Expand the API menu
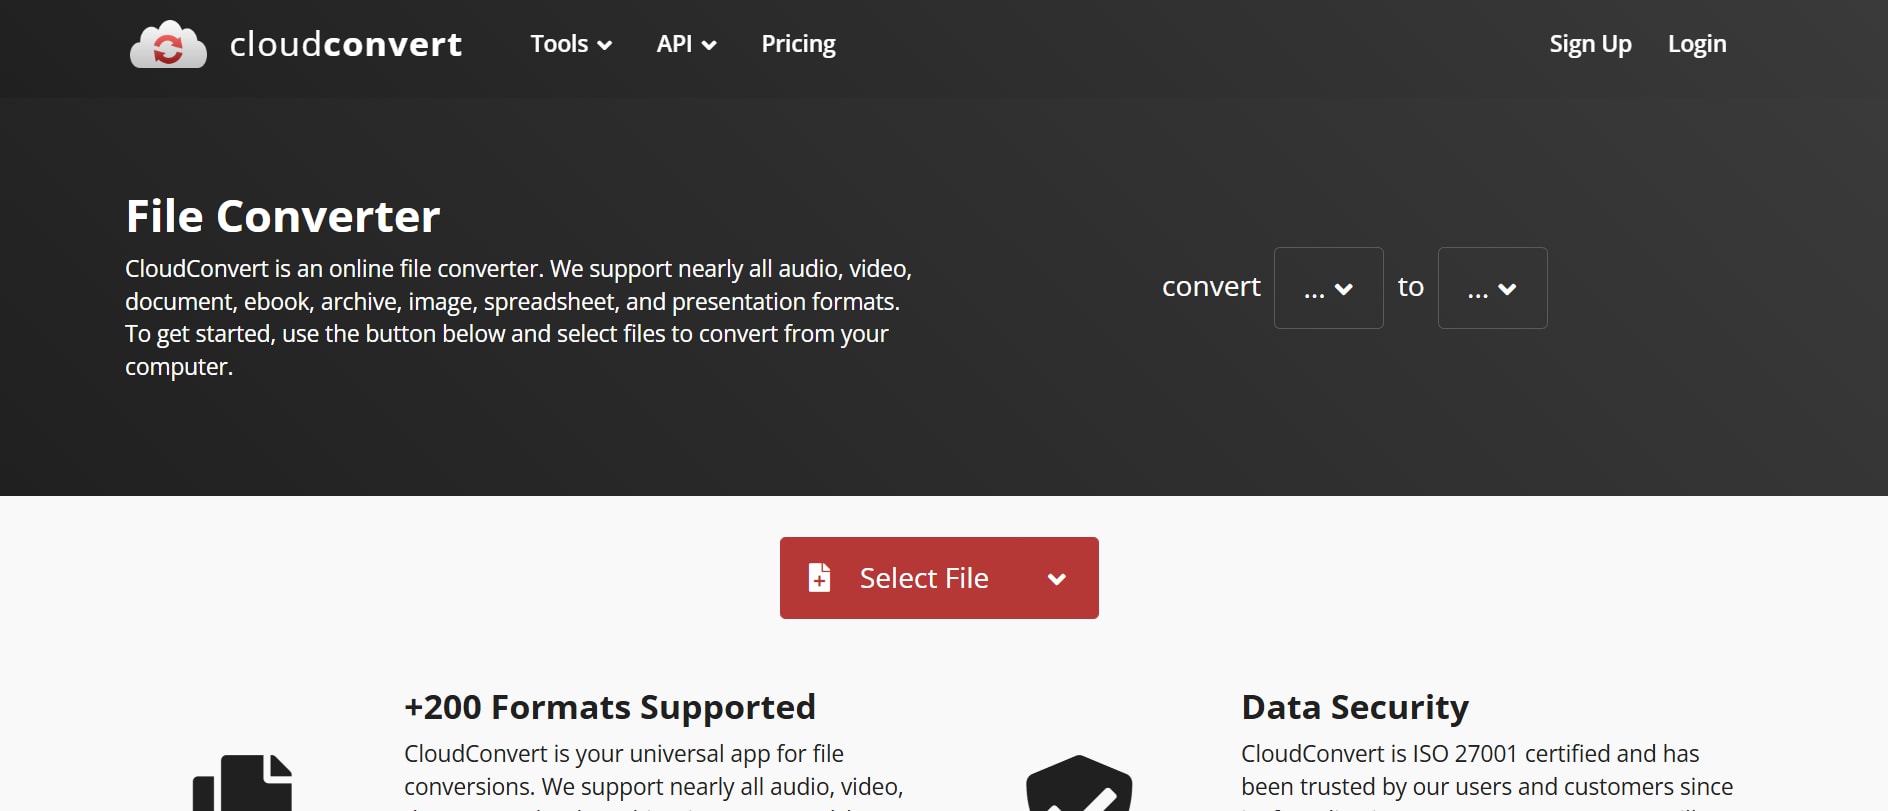Screen dimensions: 1888x811 click(x=686, y=44)
